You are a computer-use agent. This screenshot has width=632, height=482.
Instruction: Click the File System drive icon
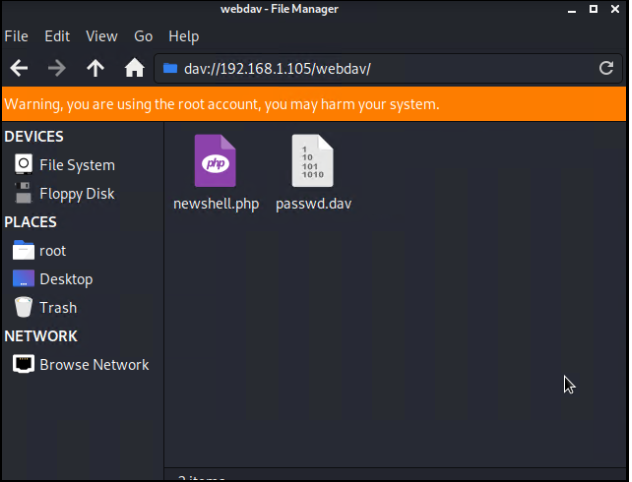click(x=23, y=164)
